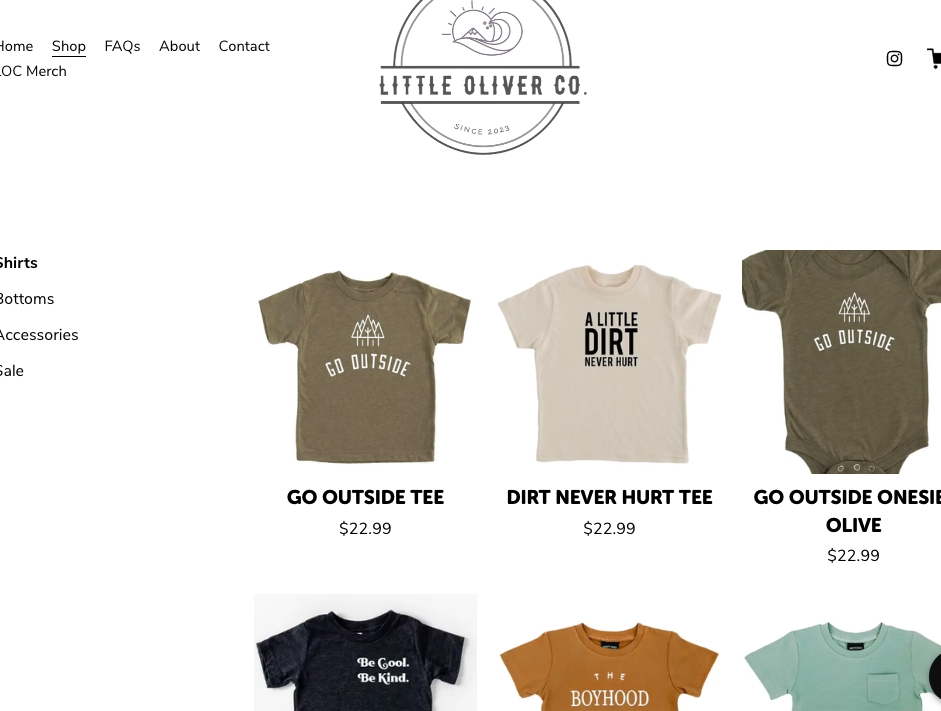
Task: Open the LOC Merch page
Action: tap(33, 71)
